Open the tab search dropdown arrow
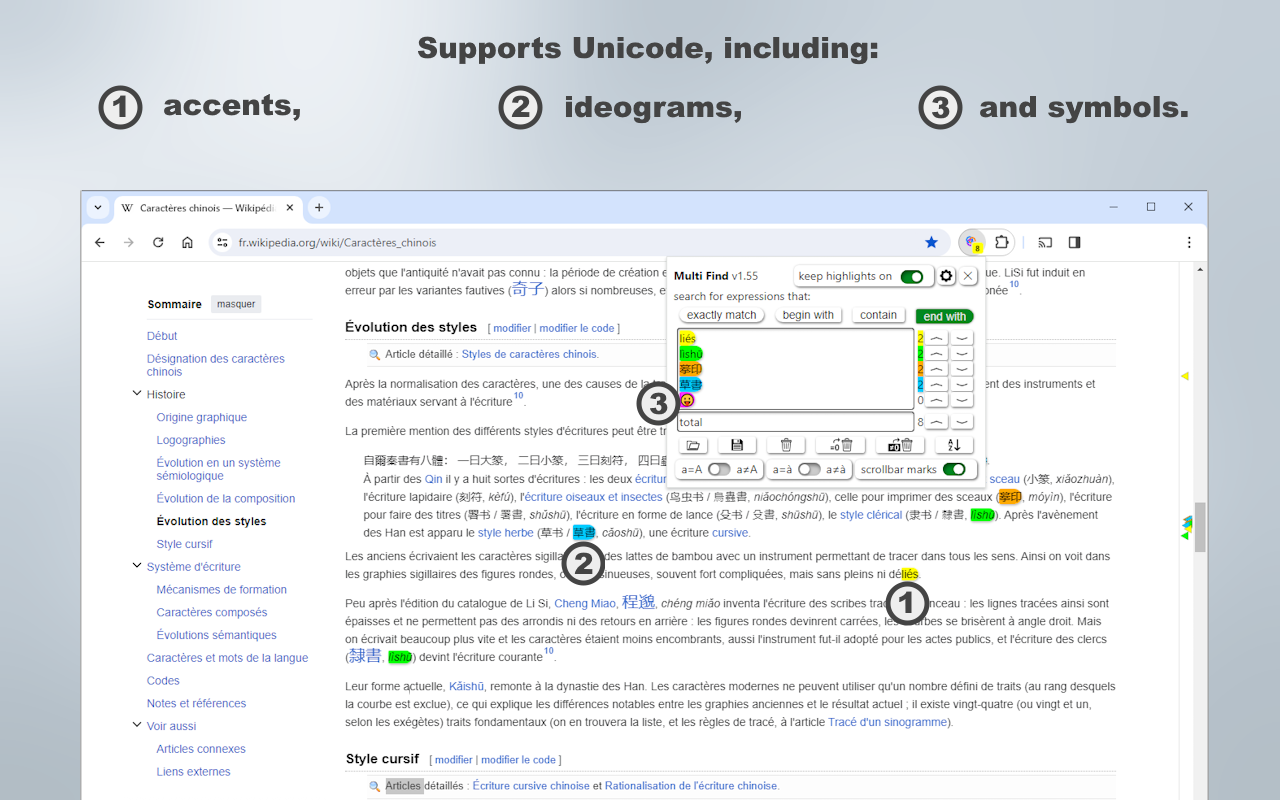1280x800 pixels. [97, 208]
